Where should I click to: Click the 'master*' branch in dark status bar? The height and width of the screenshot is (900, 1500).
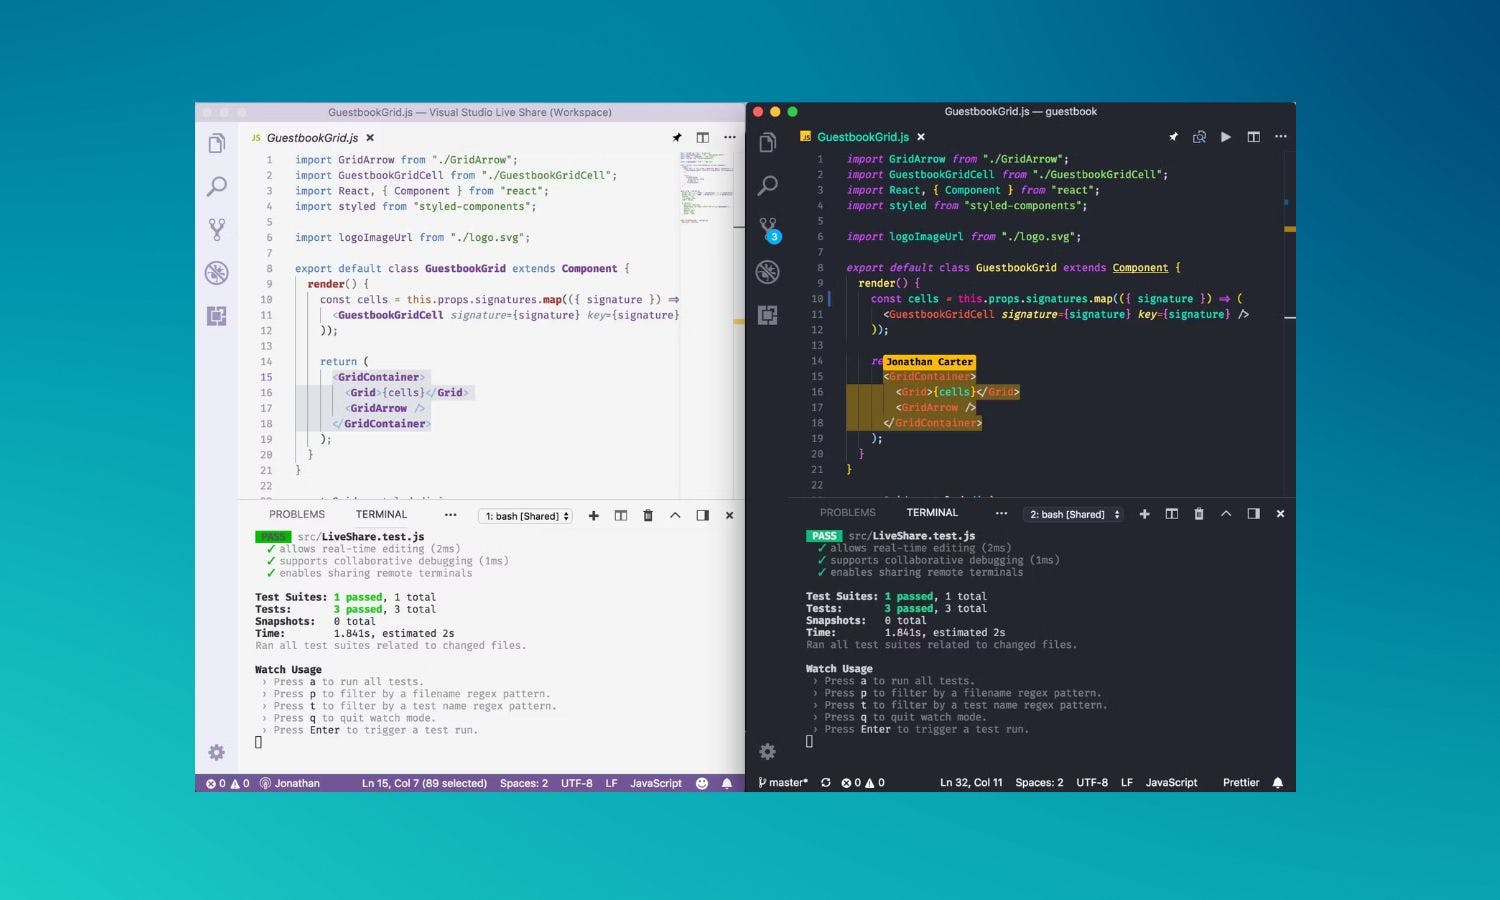tap(783, 783)
